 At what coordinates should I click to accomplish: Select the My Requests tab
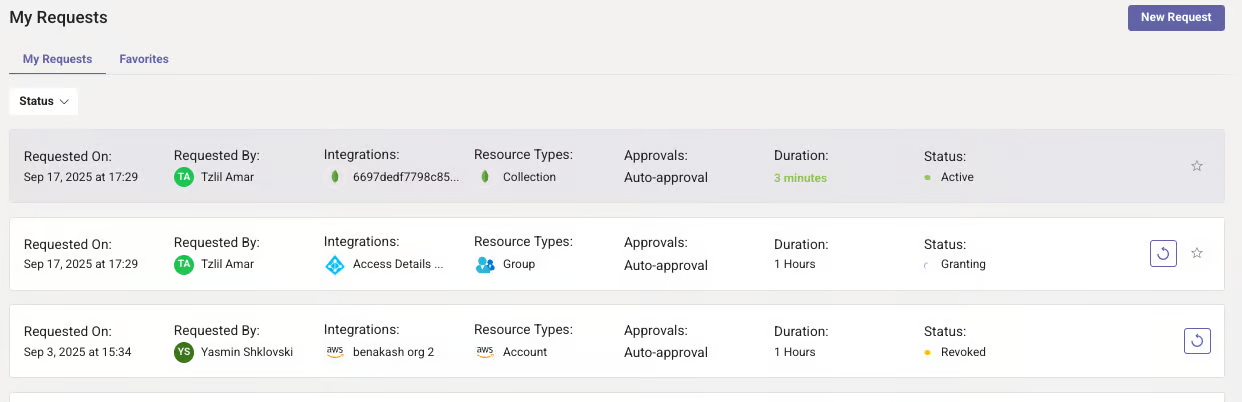coord(57,59)
